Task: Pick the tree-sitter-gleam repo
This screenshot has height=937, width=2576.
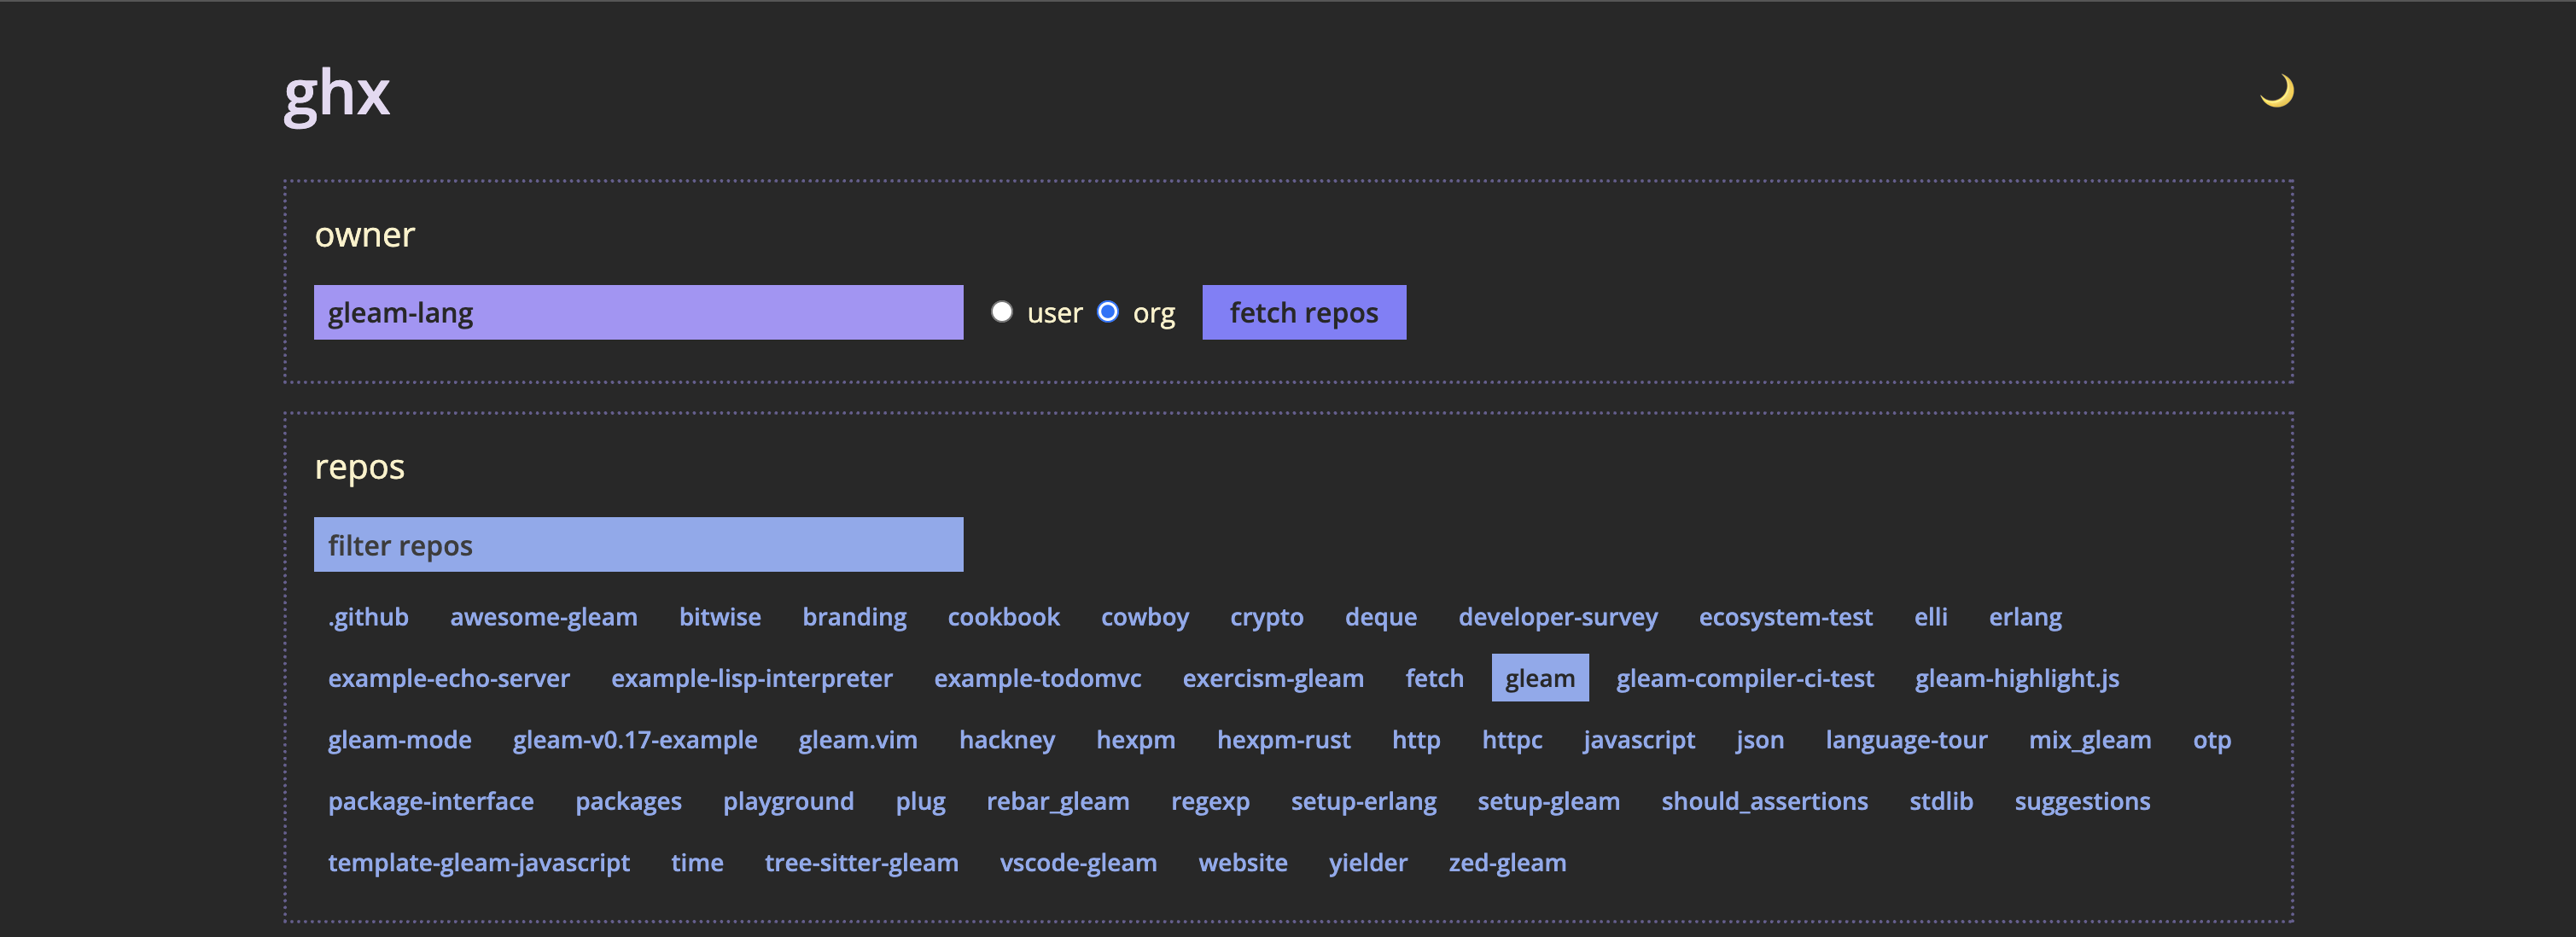Action: 861,863
